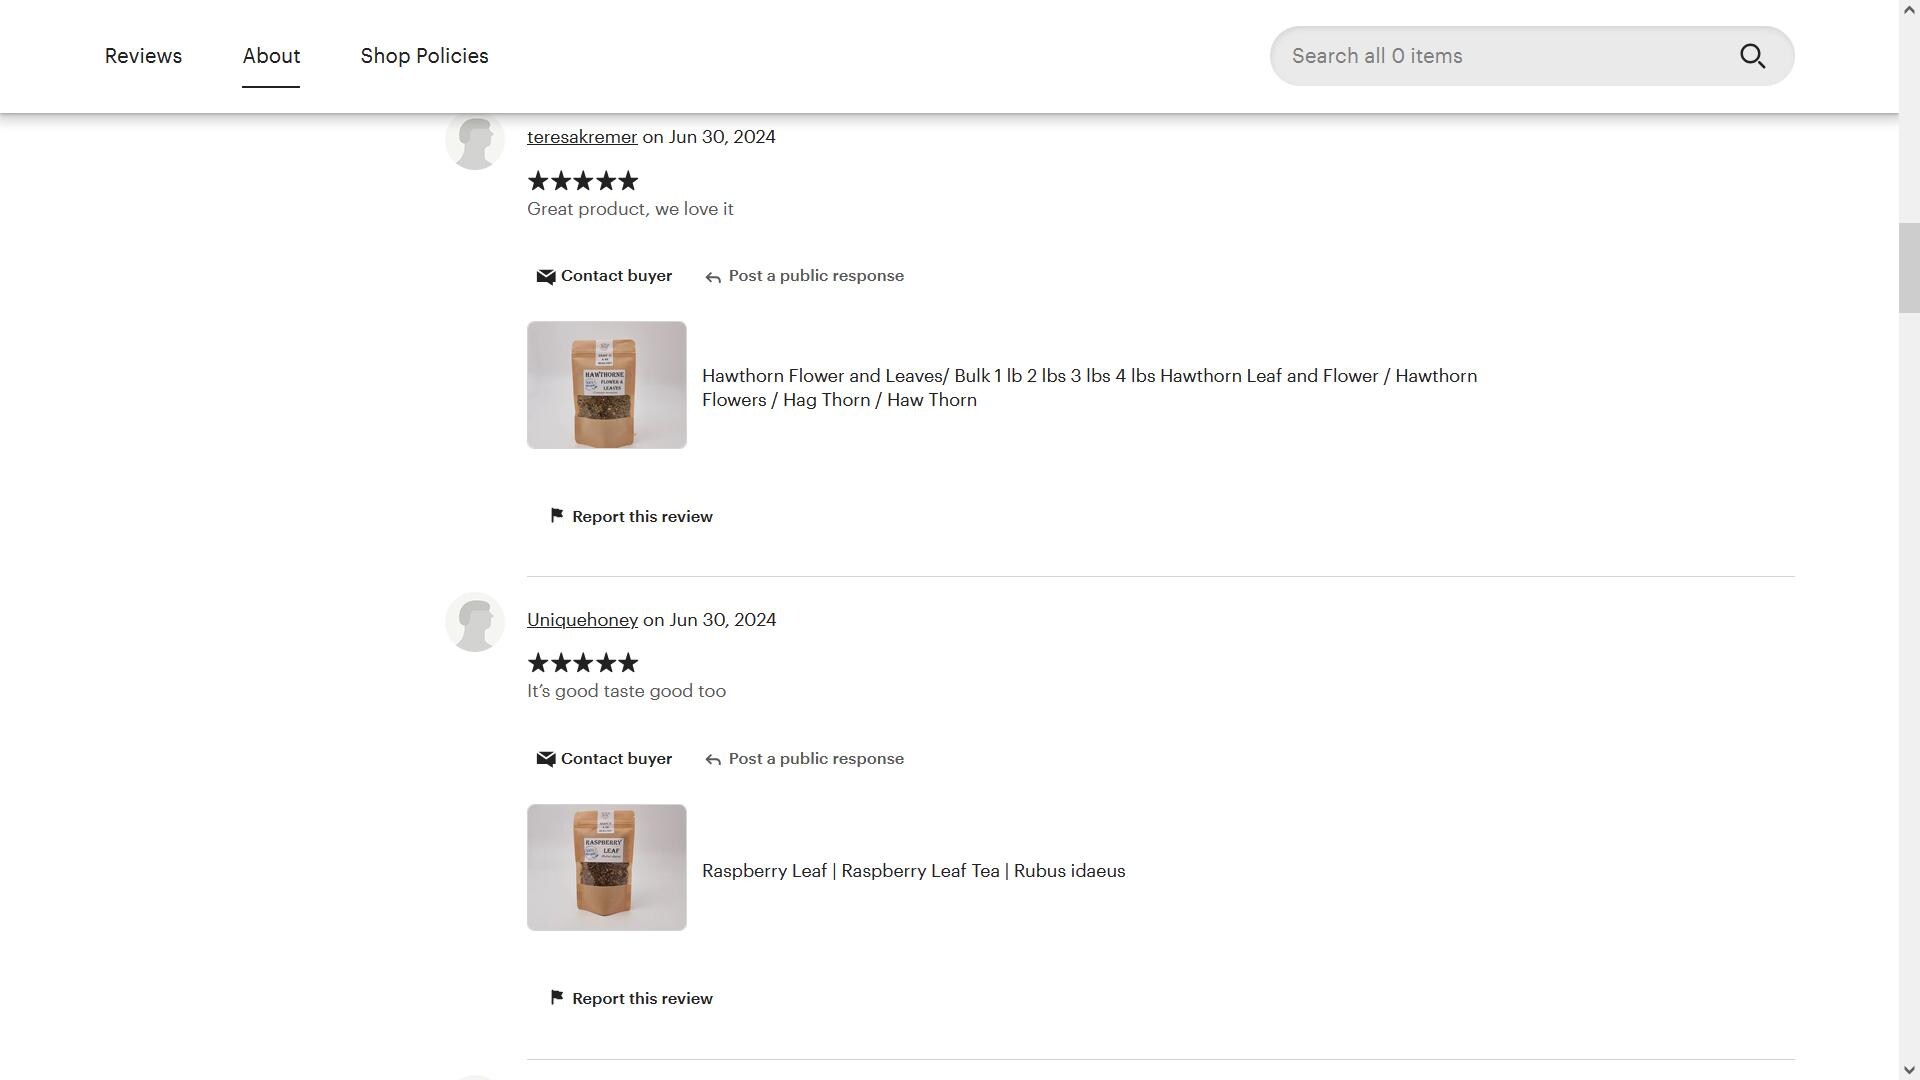Screen dimensions: 1920x1080
Task: Open the Raspberry Leaf Tea listing title
Action: pyautogui.click(x=913, y=871)
